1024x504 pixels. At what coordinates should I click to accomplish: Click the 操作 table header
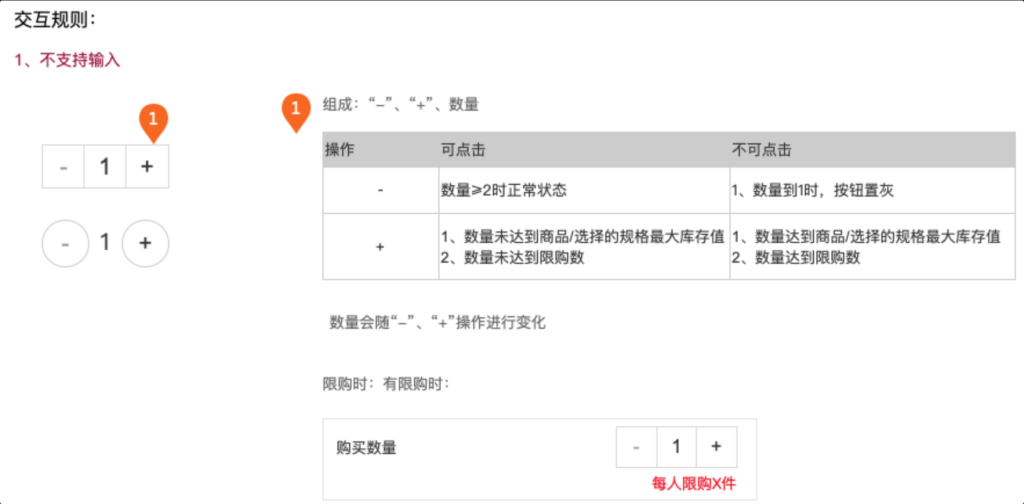[x=341, y=149]
